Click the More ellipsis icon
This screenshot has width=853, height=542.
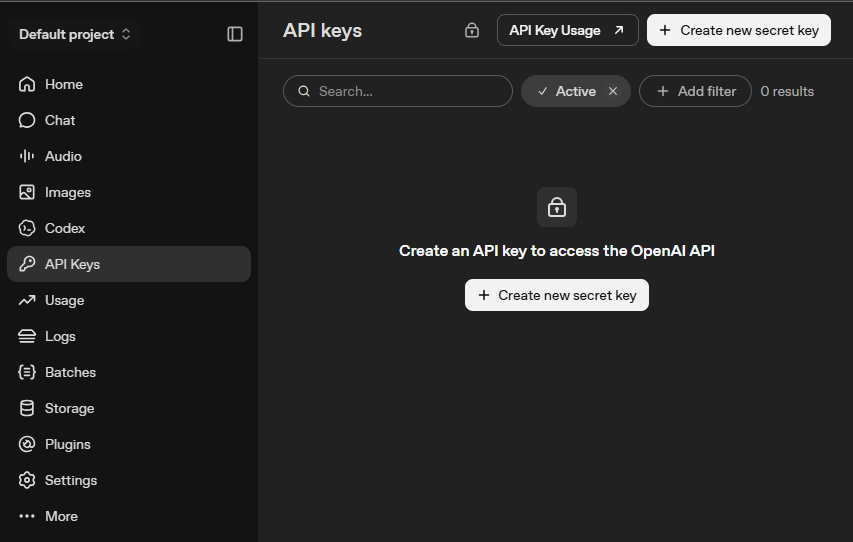pos(27,516)
